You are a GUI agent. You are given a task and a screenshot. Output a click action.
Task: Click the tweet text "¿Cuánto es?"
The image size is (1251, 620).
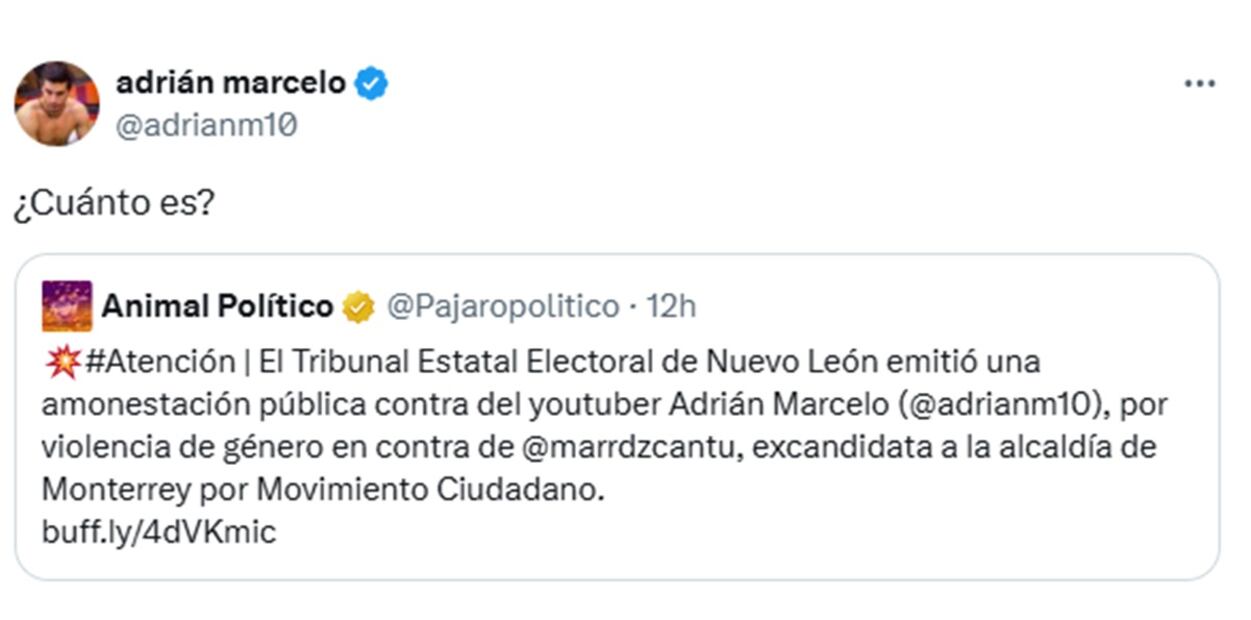(x=113, y=204)
